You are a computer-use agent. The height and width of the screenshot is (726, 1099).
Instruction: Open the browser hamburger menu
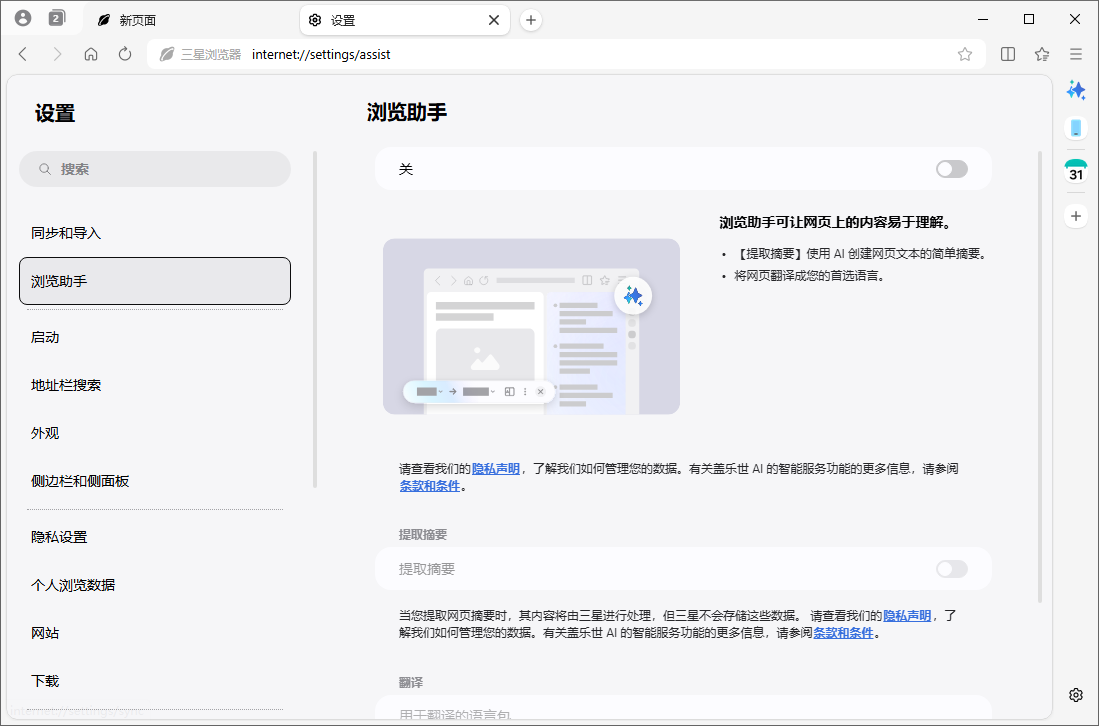[1075, 55]
